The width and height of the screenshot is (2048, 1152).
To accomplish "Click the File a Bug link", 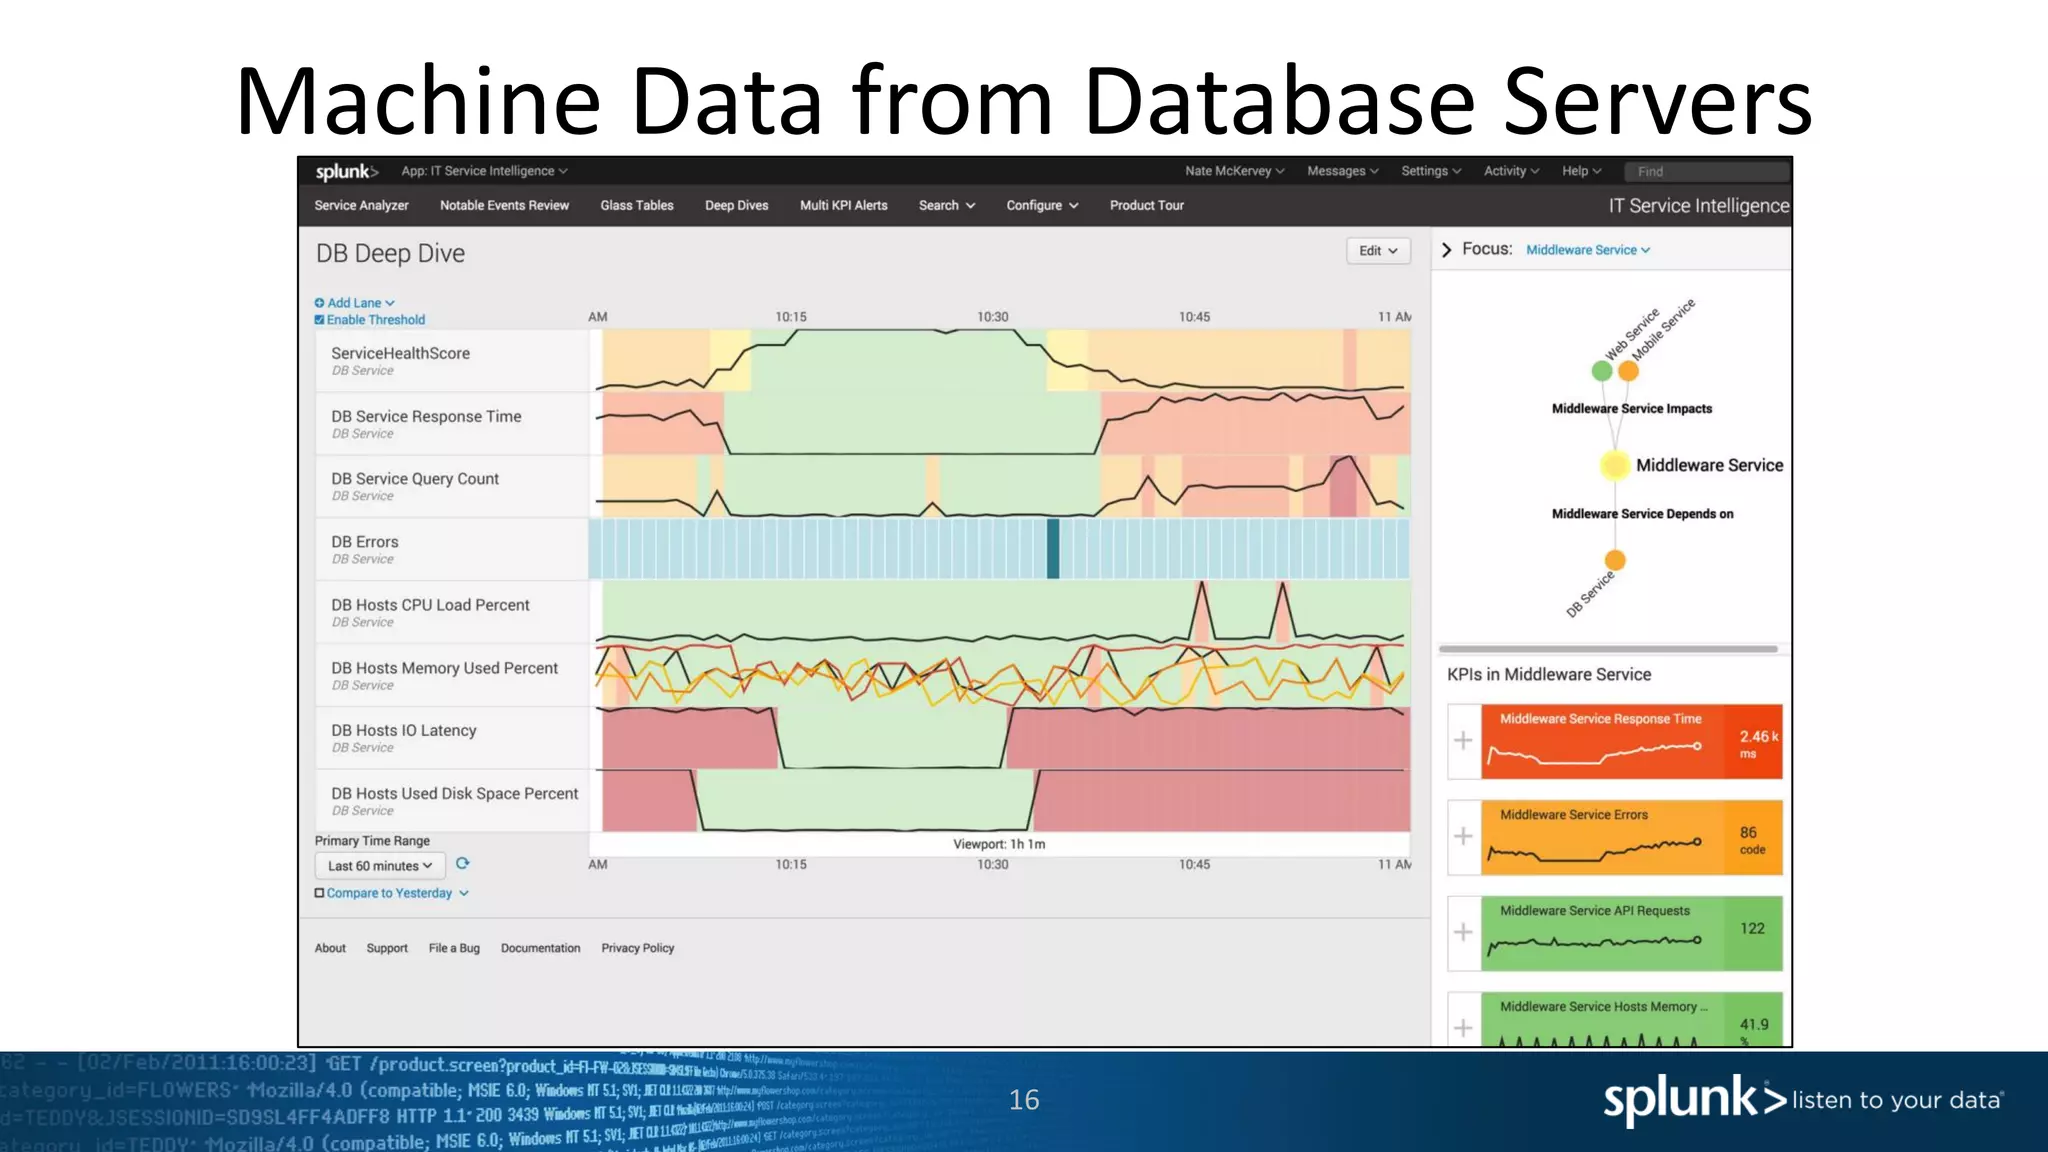I will (x=454, y=948).
